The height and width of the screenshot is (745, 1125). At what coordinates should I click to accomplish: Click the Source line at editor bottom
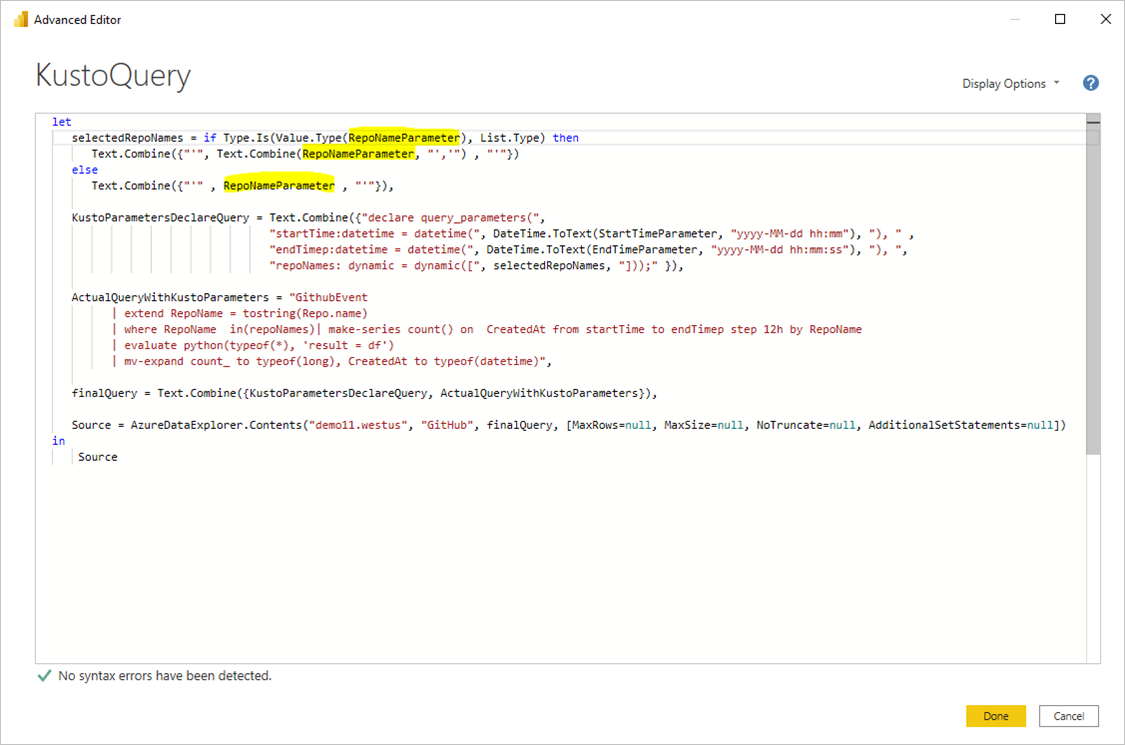(97, 456)
